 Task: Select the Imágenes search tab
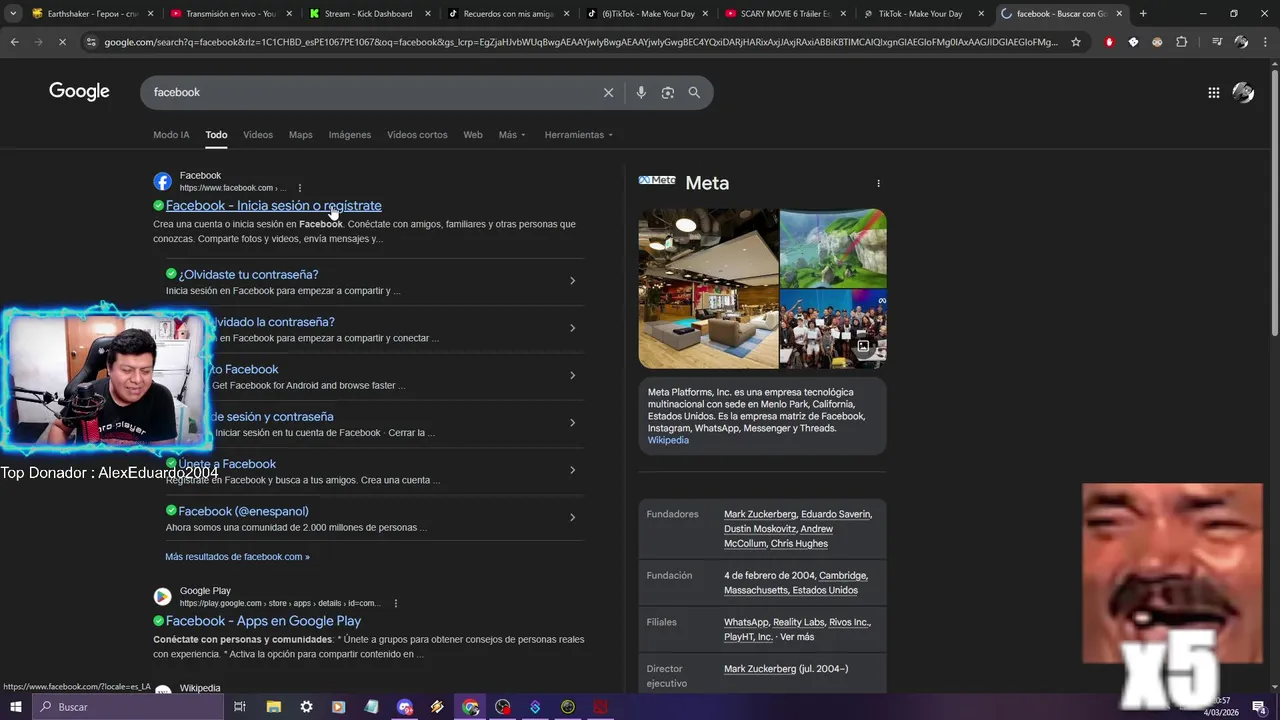[x=350, y=135]
